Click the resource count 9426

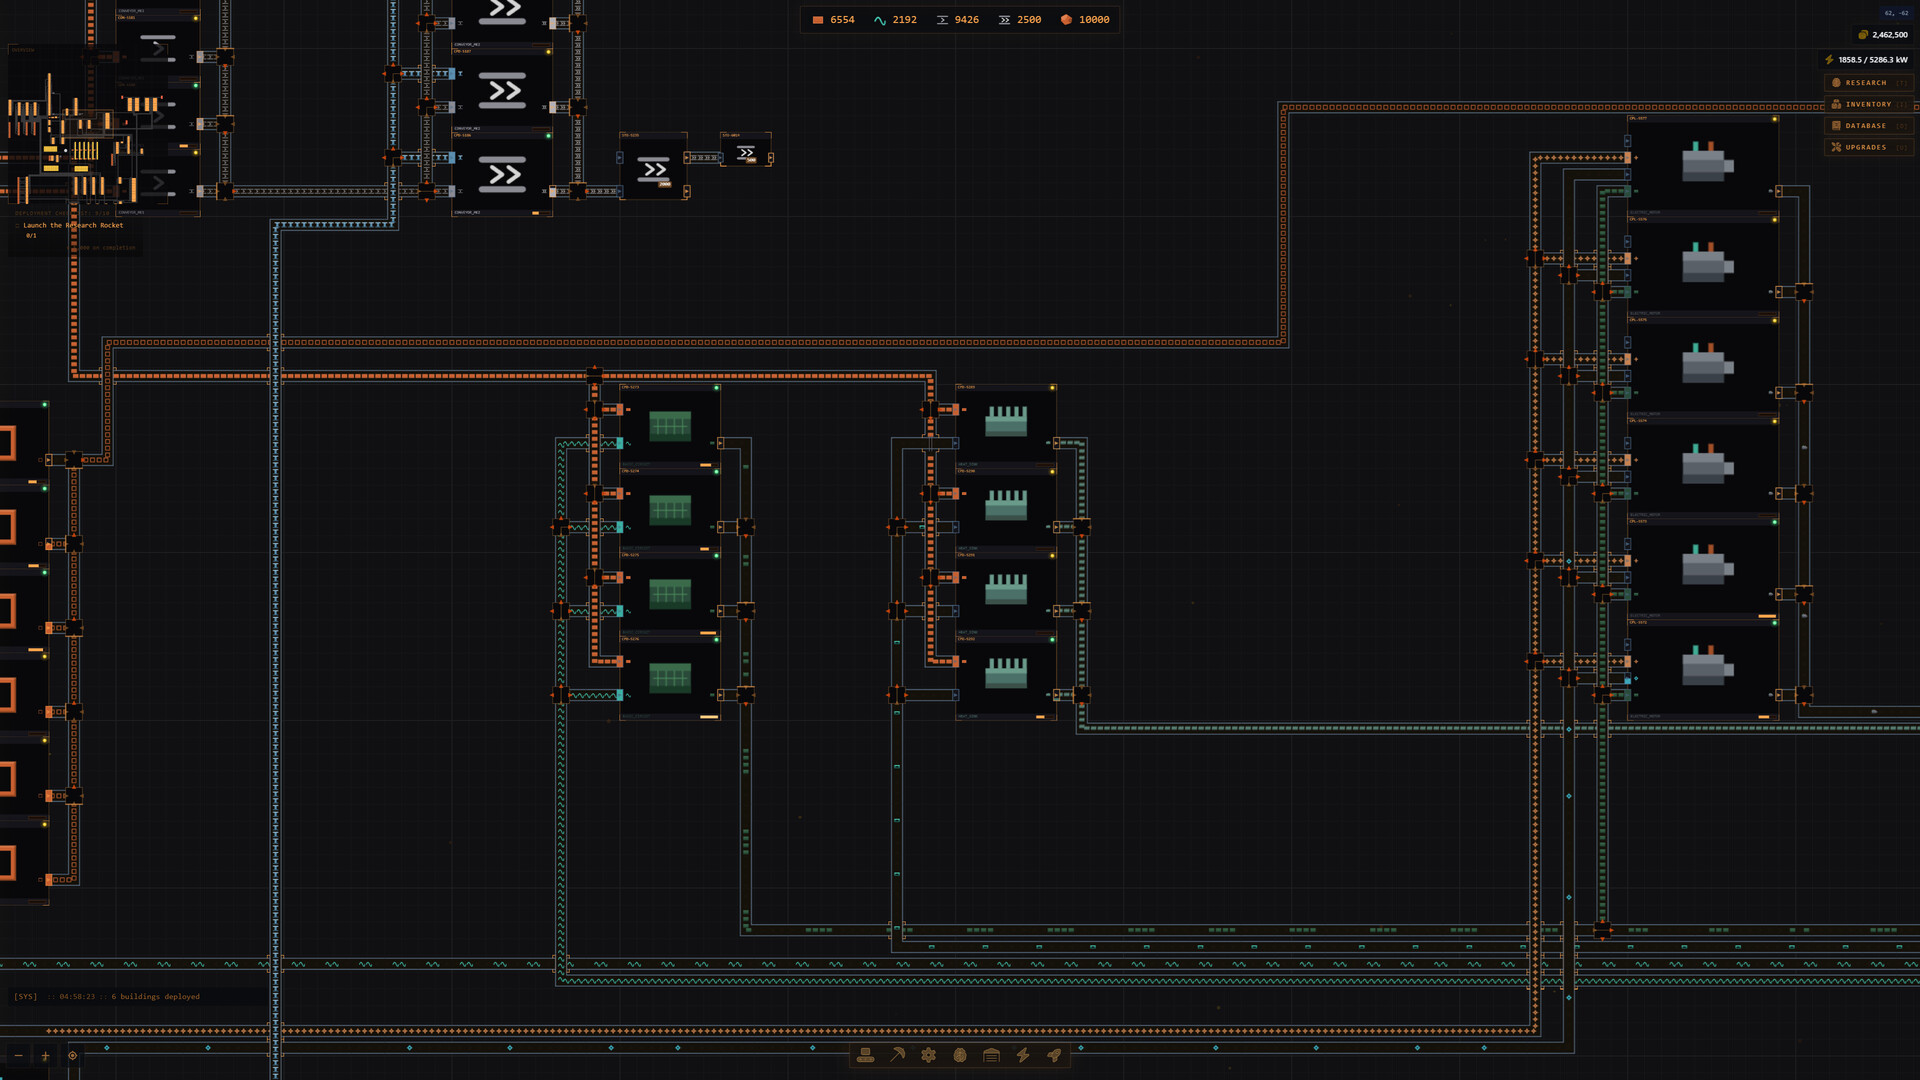(x=966, y=20)
